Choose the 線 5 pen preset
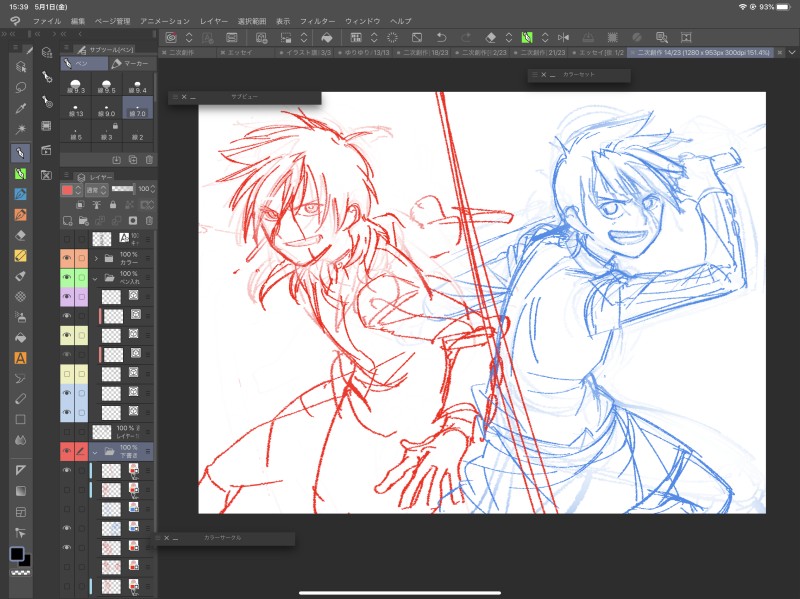 coord(76,132)
